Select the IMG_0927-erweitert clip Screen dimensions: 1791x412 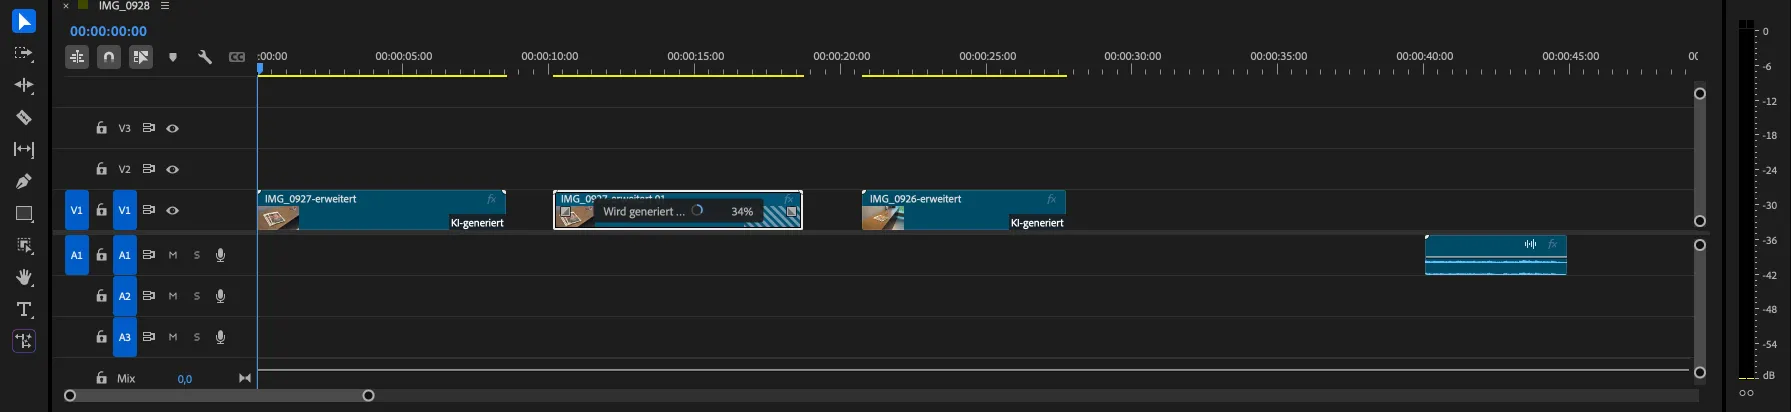pos(382,210)
